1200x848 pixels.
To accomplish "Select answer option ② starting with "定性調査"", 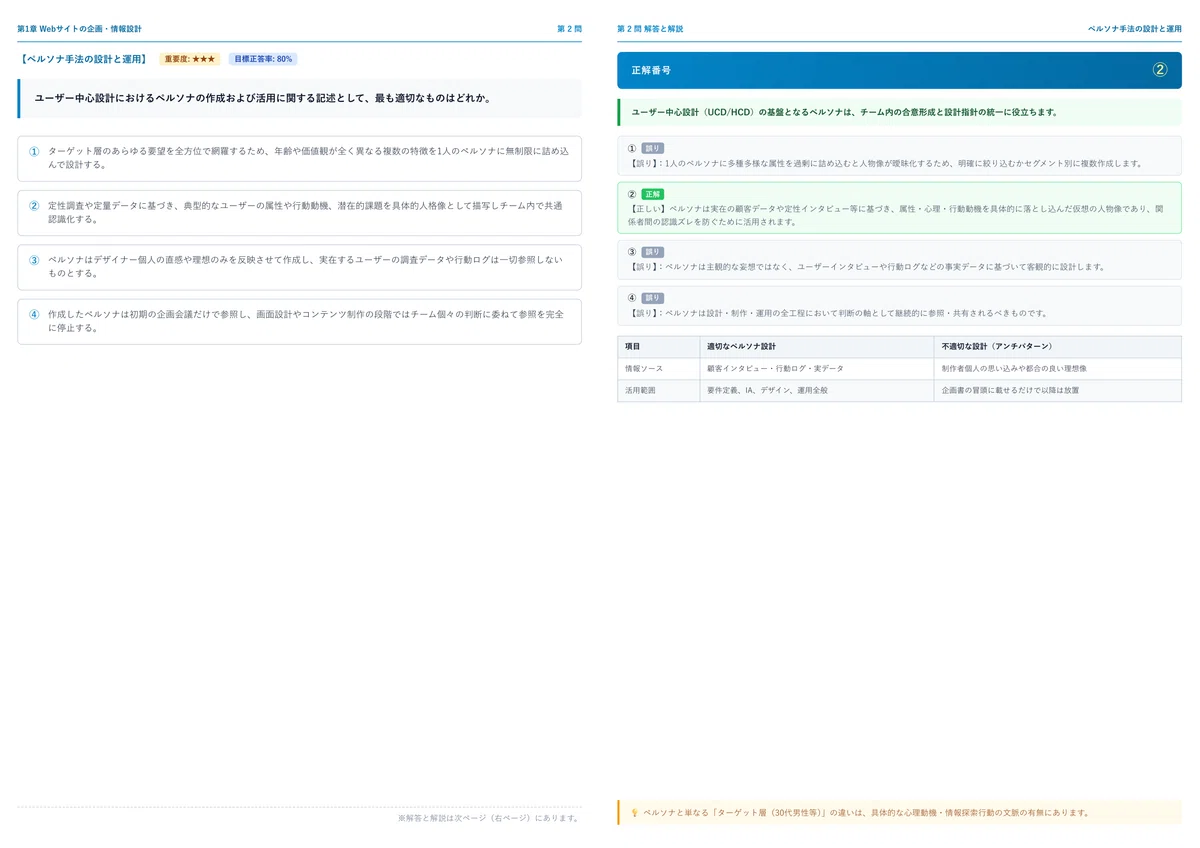I will coord(299,212).
